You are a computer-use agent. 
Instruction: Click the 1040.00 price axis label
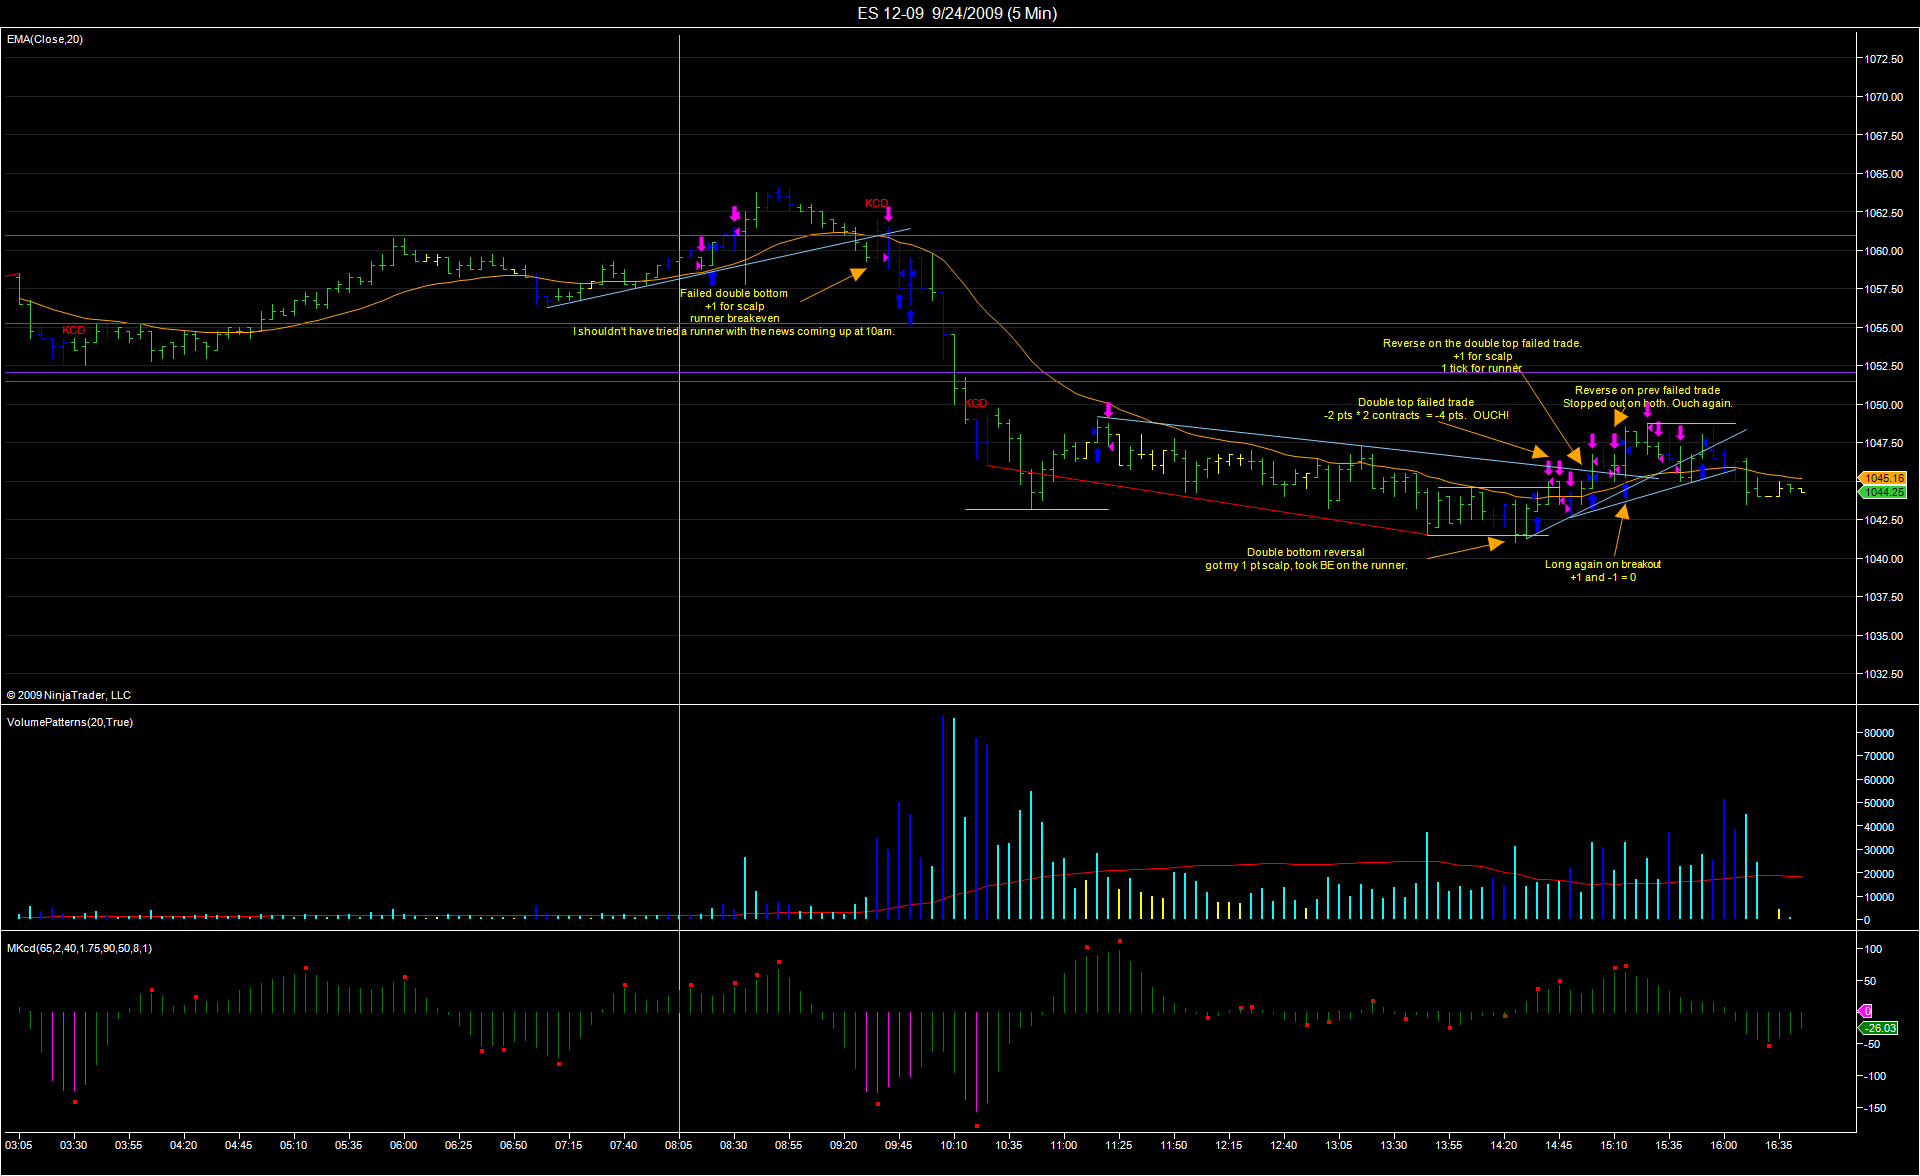pyautogui.click(x=1883, y=559)
